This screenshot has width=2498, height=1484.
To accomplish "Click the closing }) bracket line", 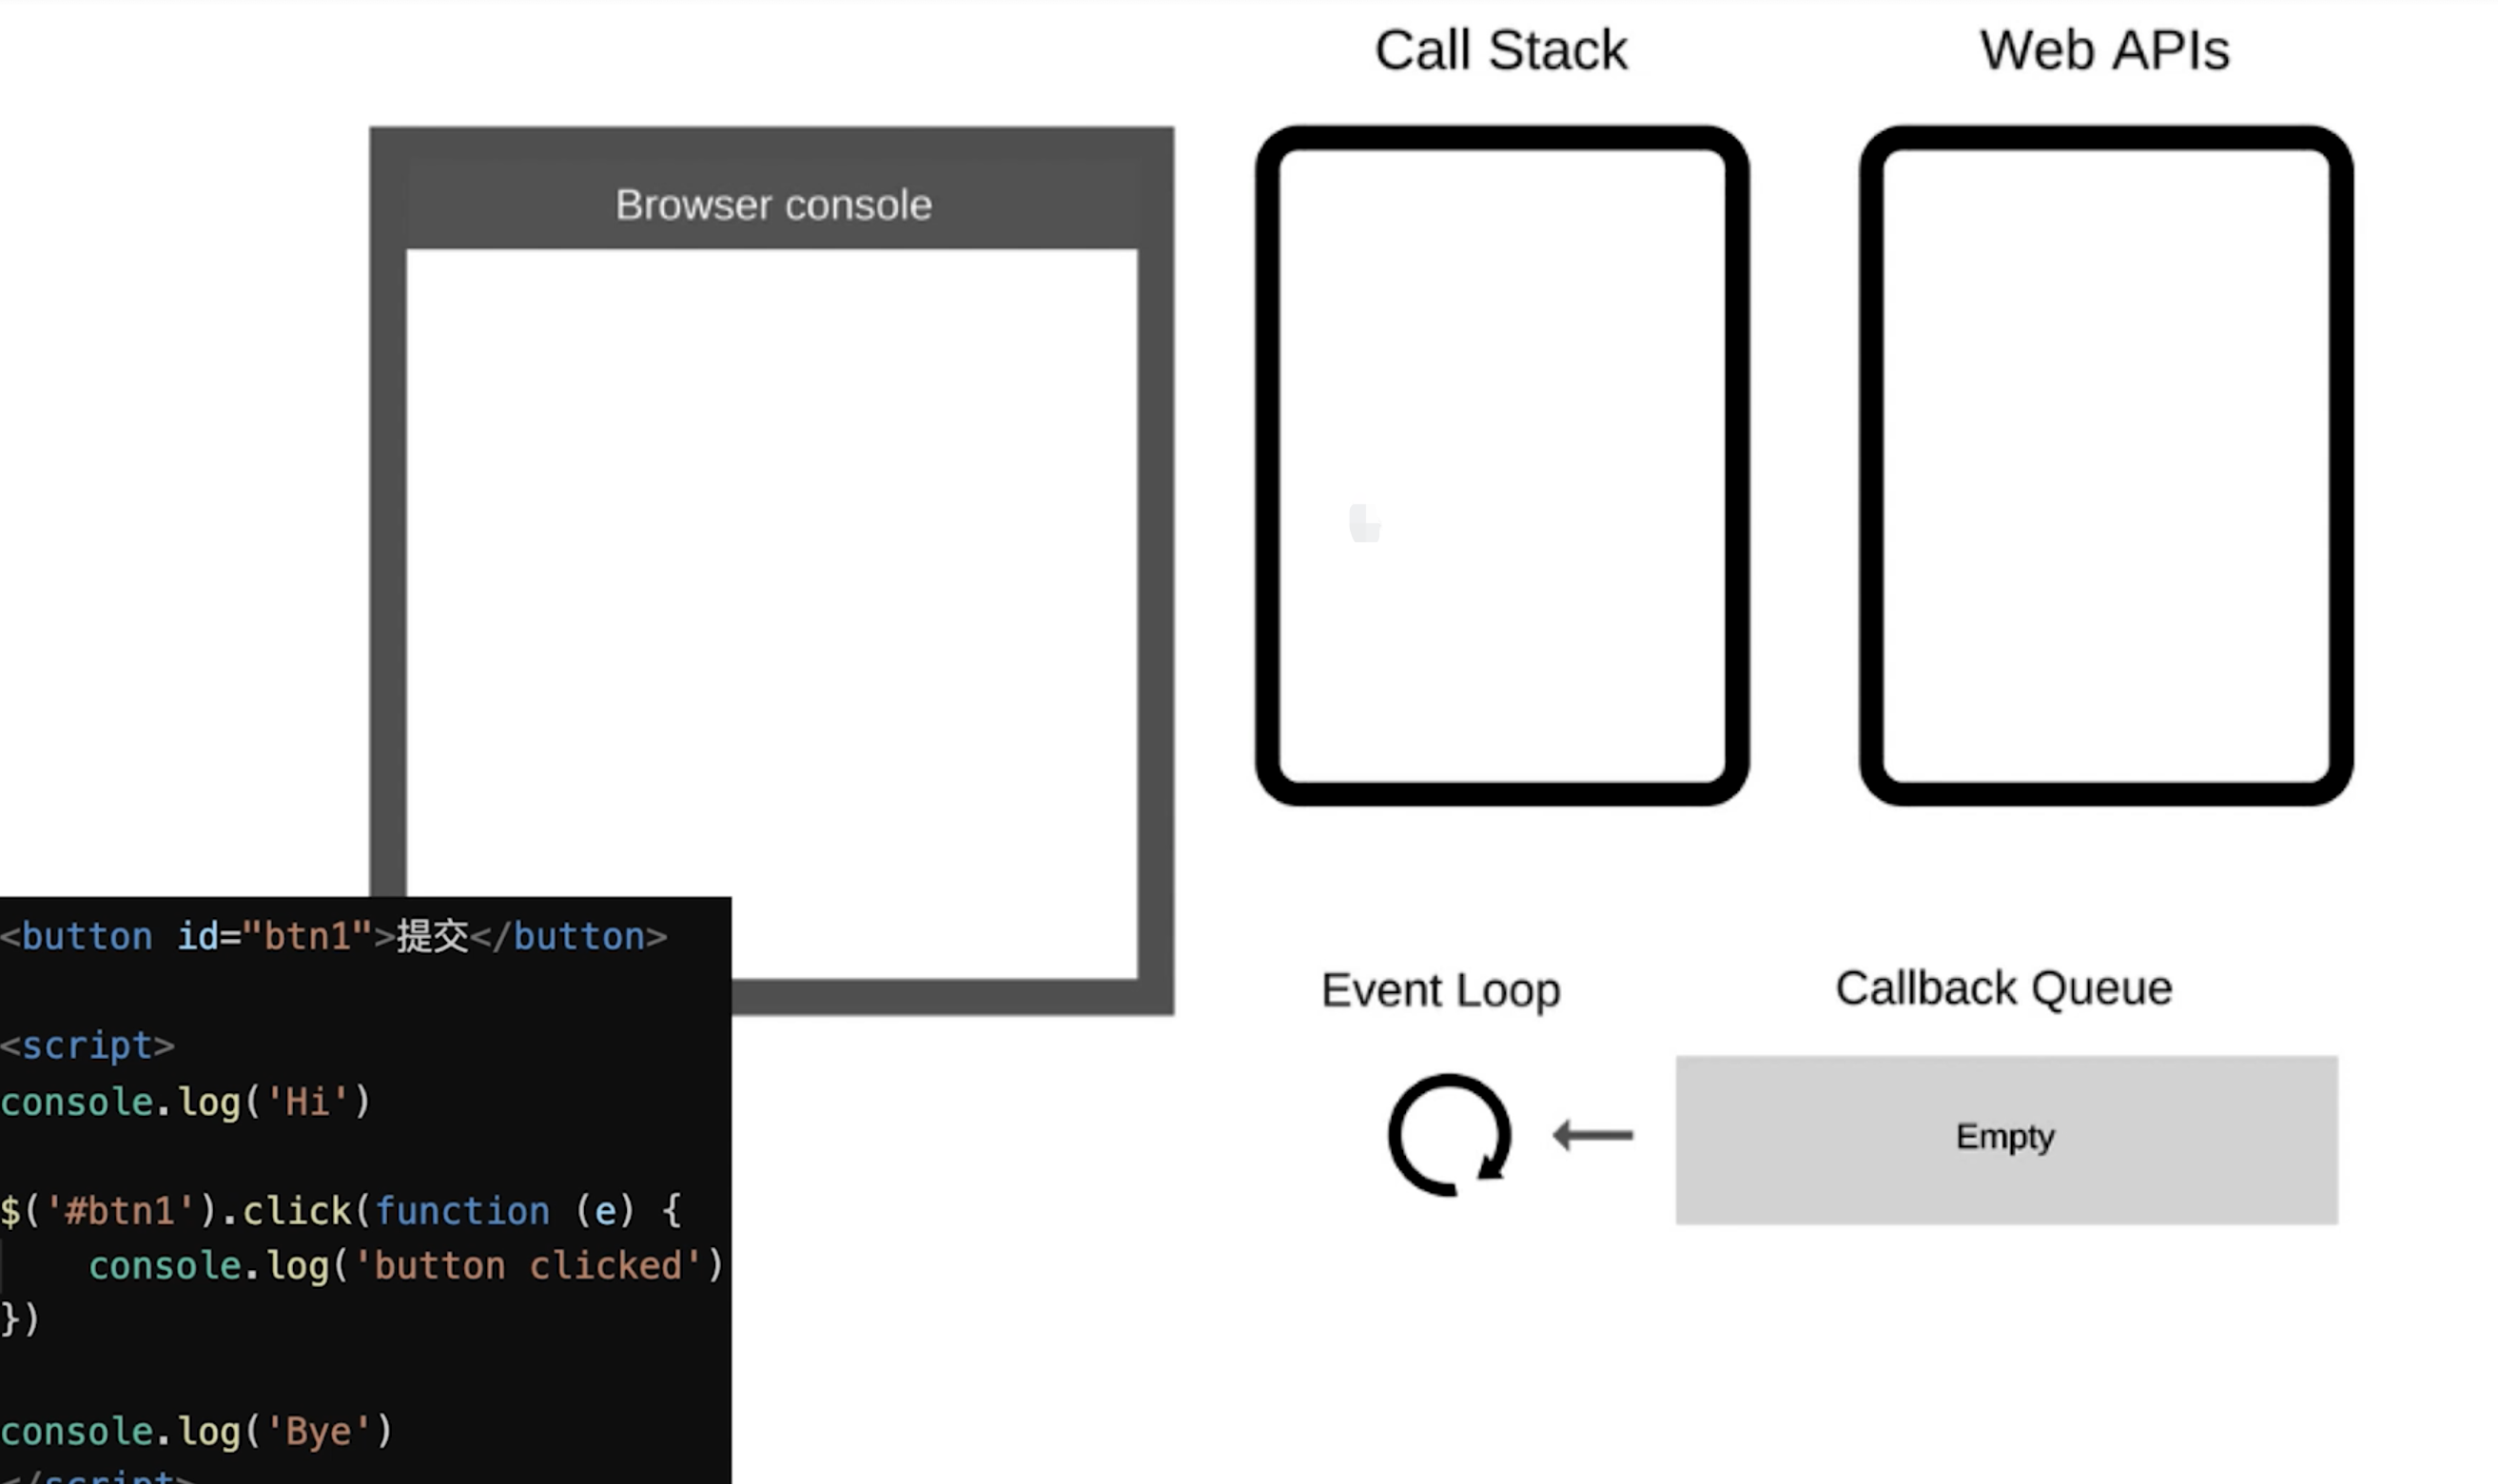I will [20, 1319].
